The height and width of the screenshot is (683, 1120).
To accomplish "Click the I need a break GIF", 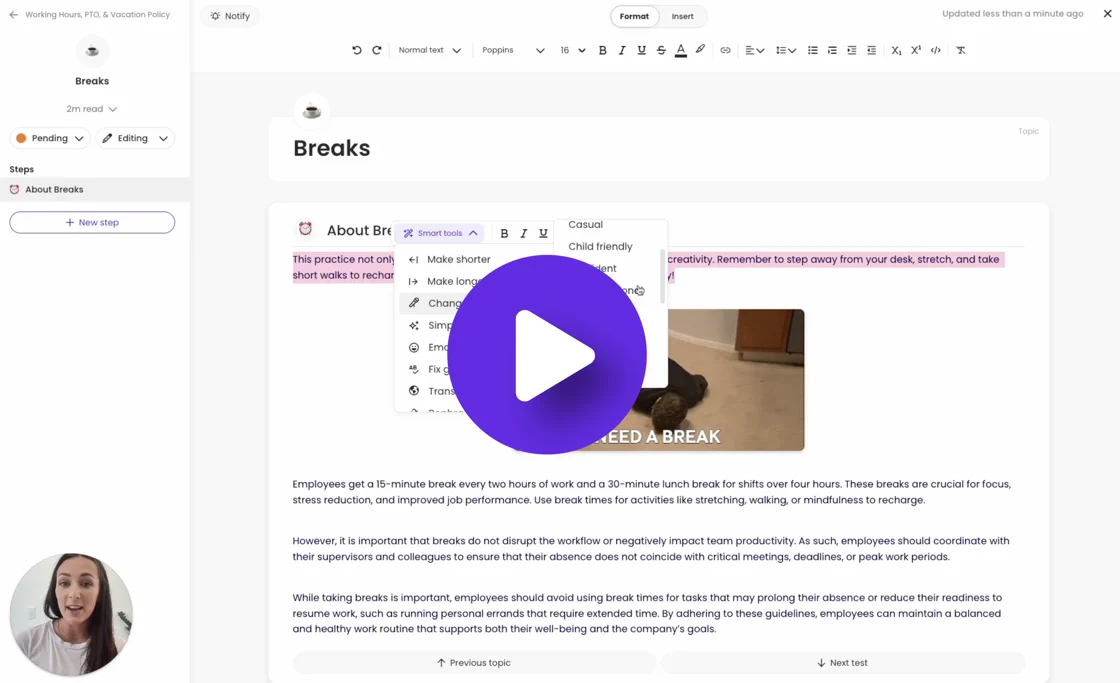I will pos(726,380).
